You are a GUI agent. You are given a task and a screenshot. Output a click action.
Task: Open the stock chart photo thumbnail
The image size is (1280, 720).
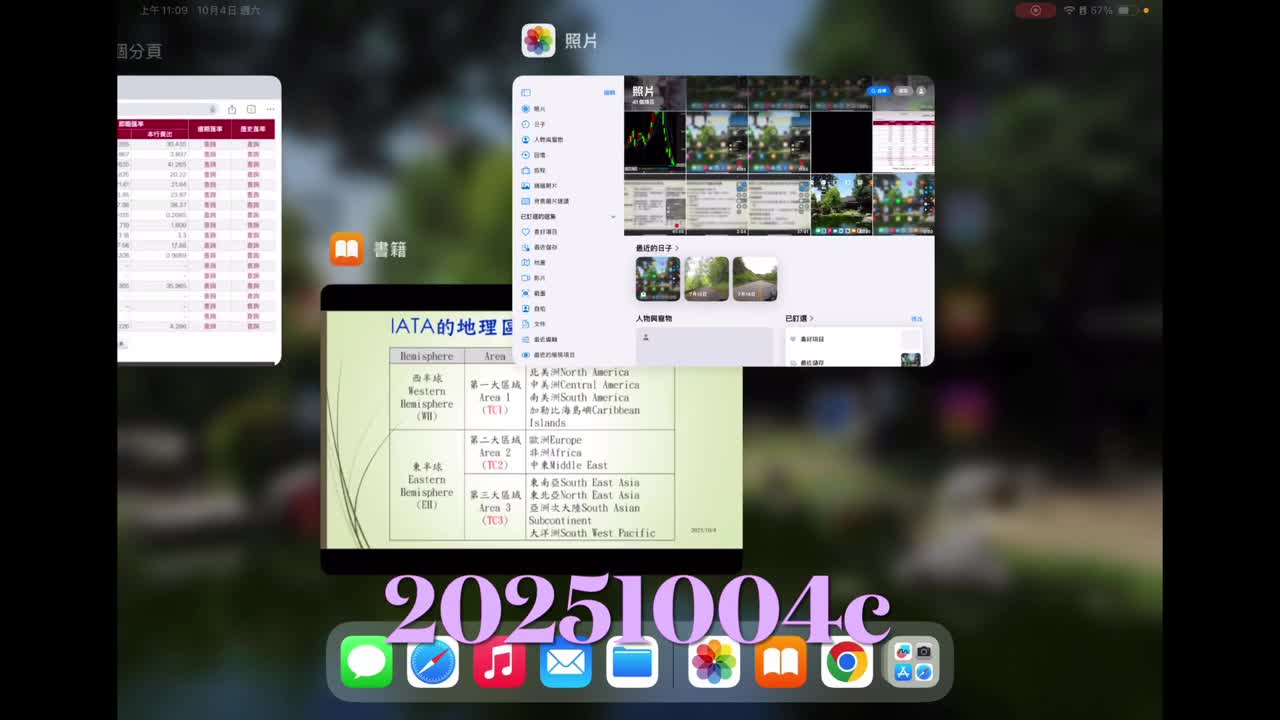coord(654,141)
